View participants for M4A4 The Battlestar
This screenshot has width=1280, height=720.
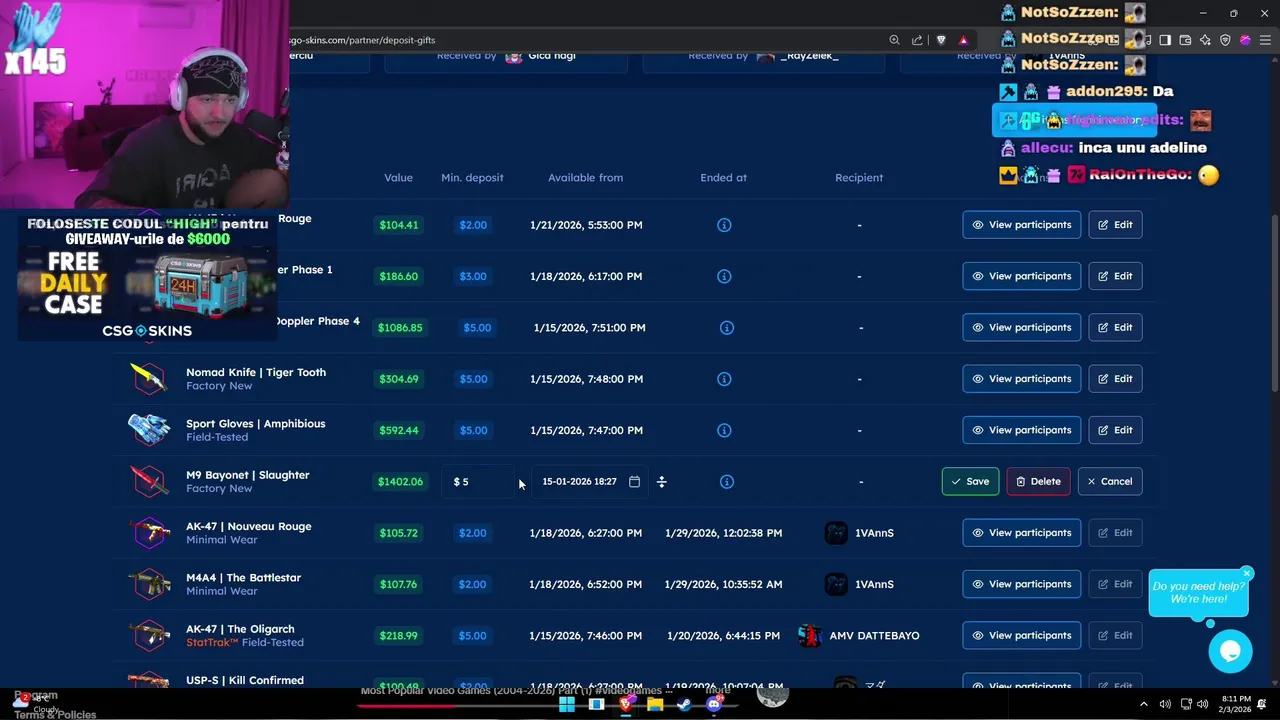tap(1021, 584)
